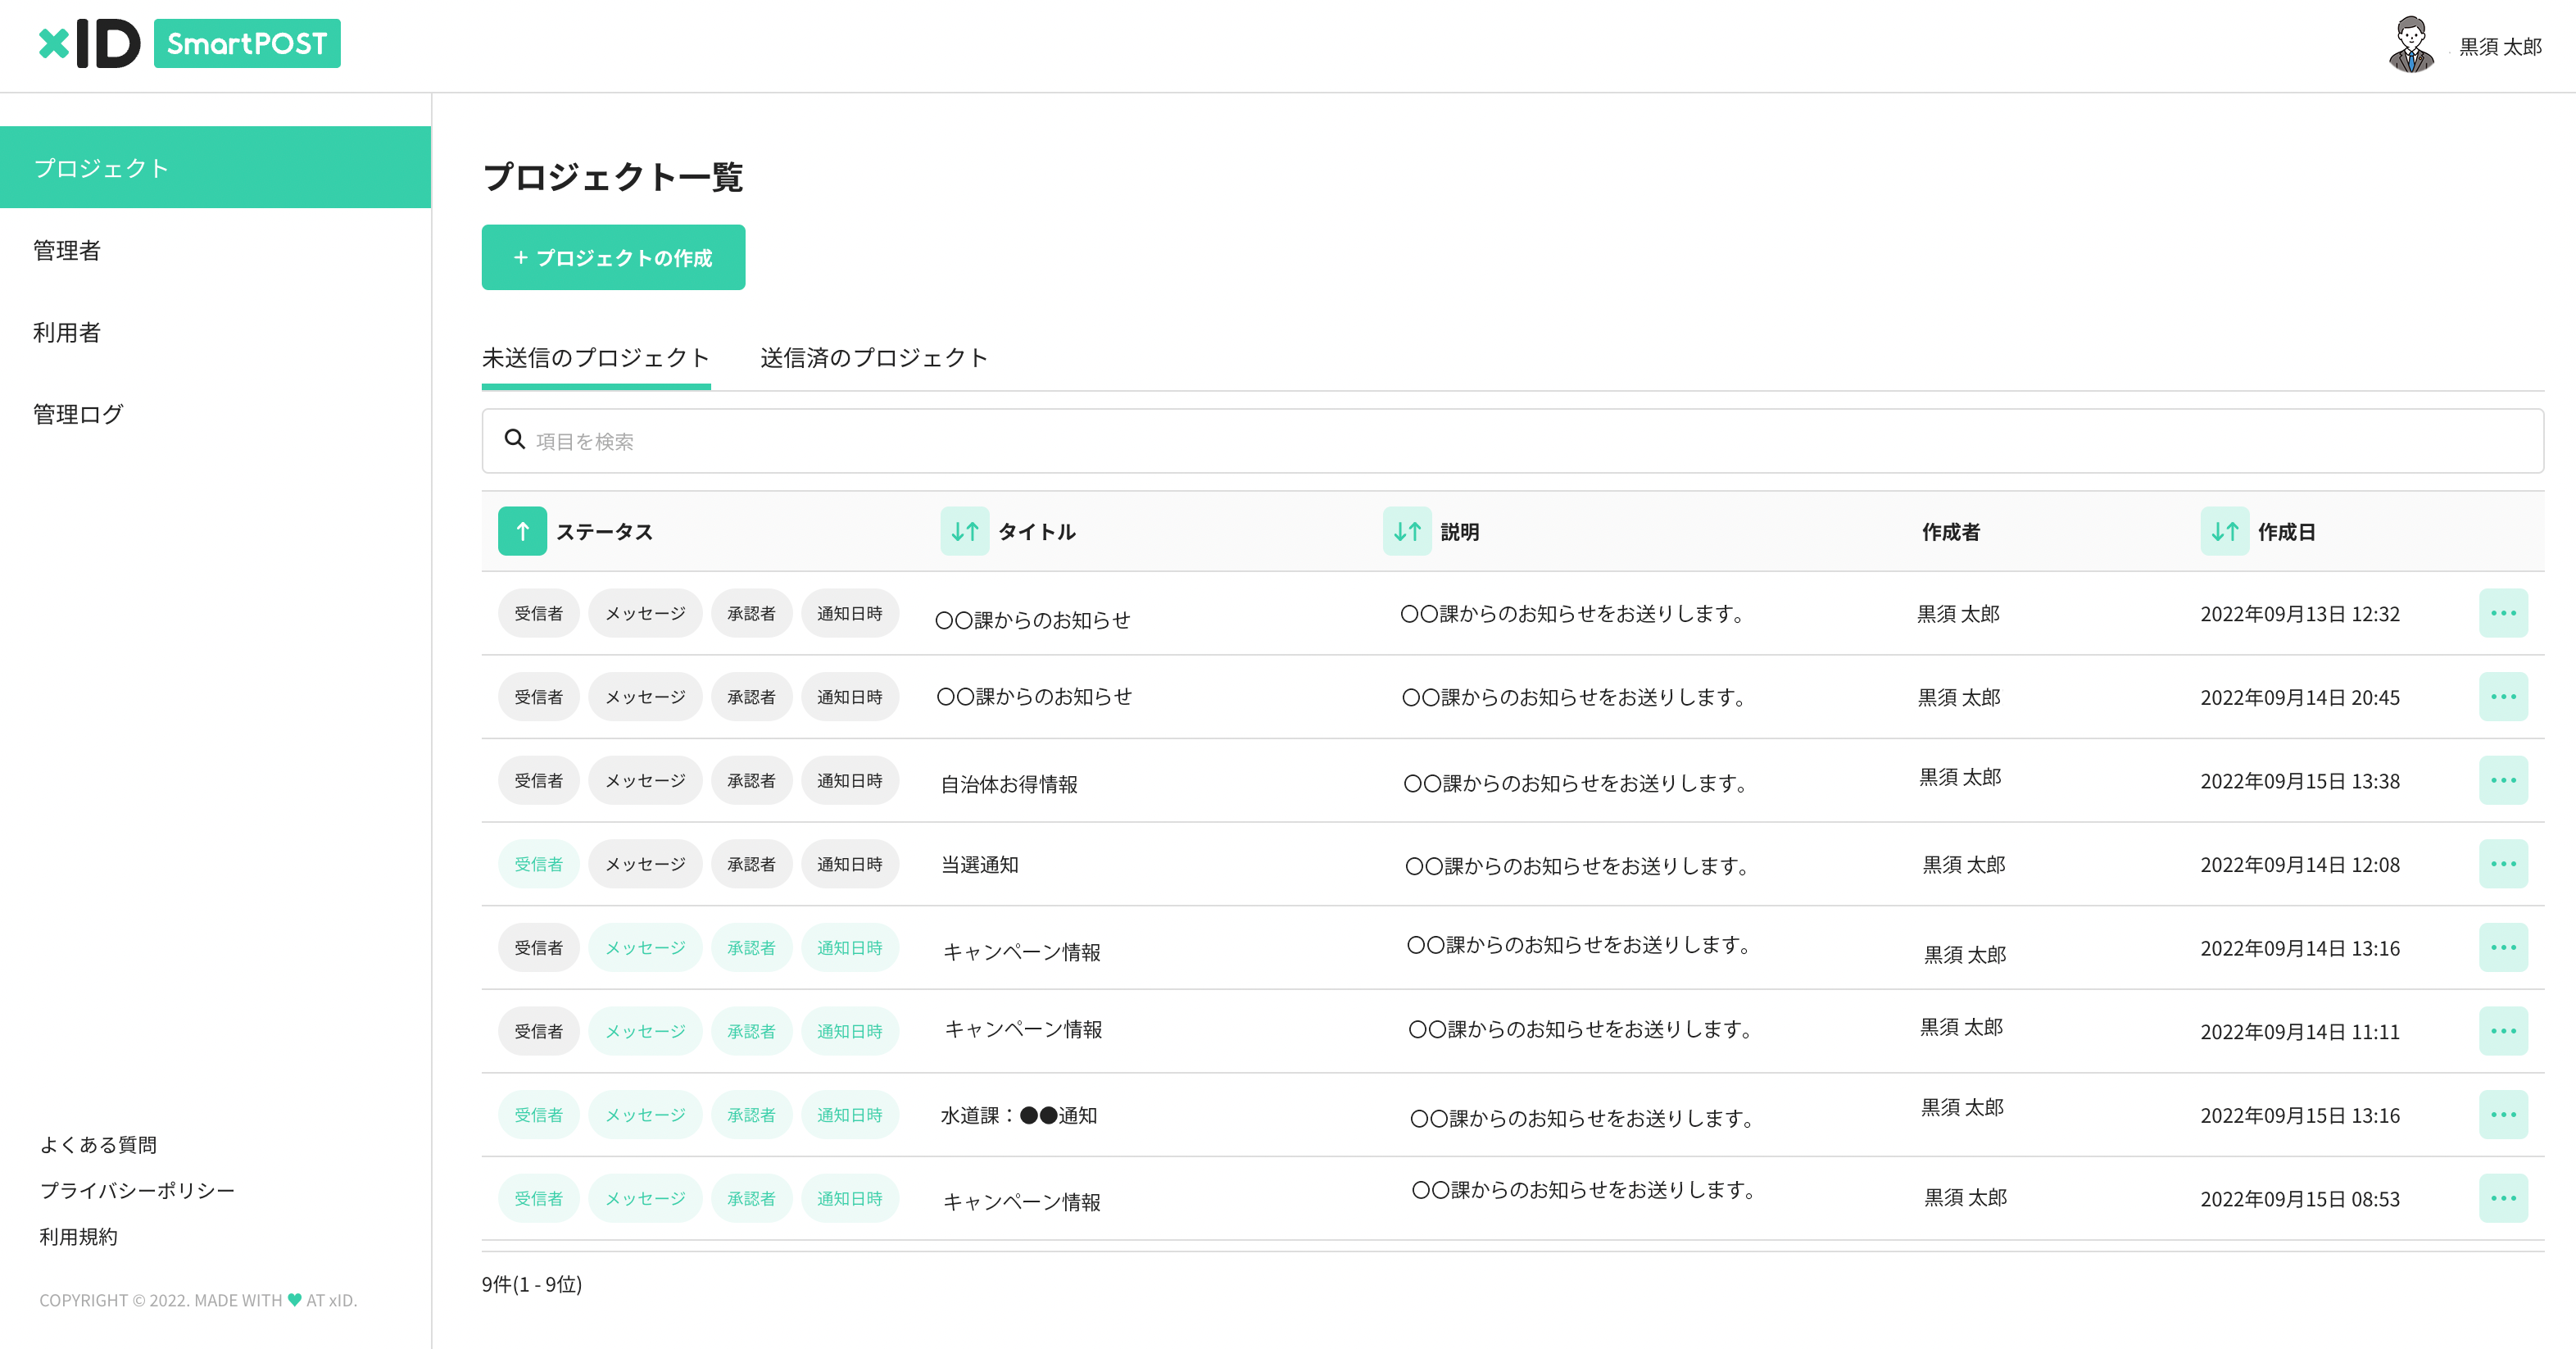Open 管理ログ in the sidebar
The height and width of the screenshot is (1349, 2576).
[x=78, y=414]
